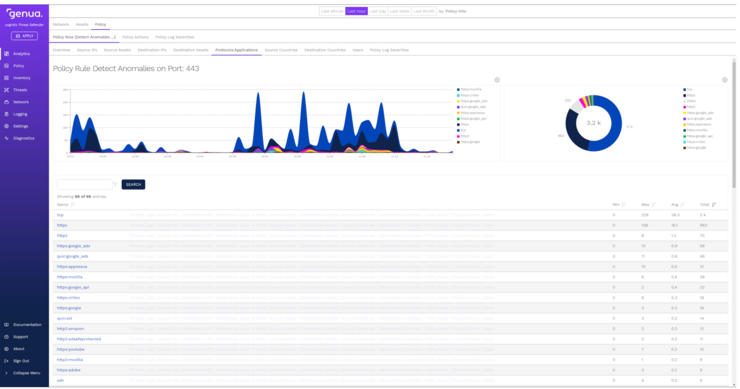Select Last Week time range
Image resolution: width=740 pixels, height=389 pixels.
[399, 11]
